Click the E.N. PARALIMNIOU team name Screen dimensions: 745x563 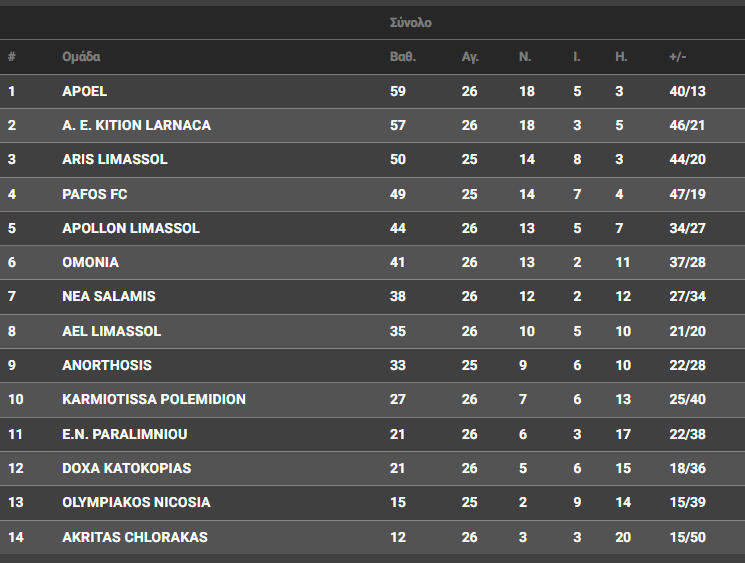[124, 434]
